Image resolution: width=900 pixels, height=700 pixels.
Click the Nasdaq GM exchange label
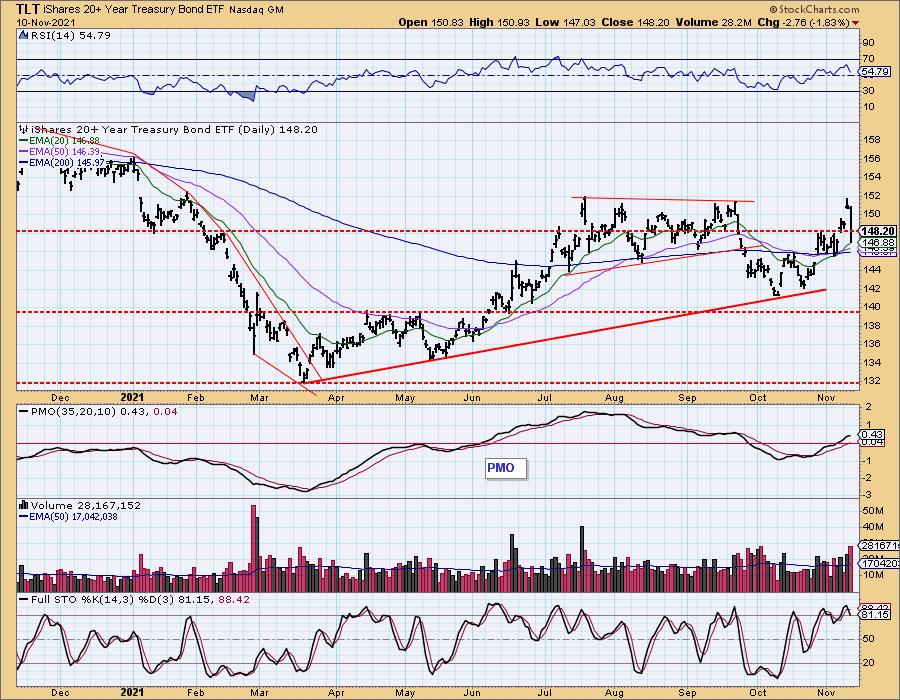[257, 10]
